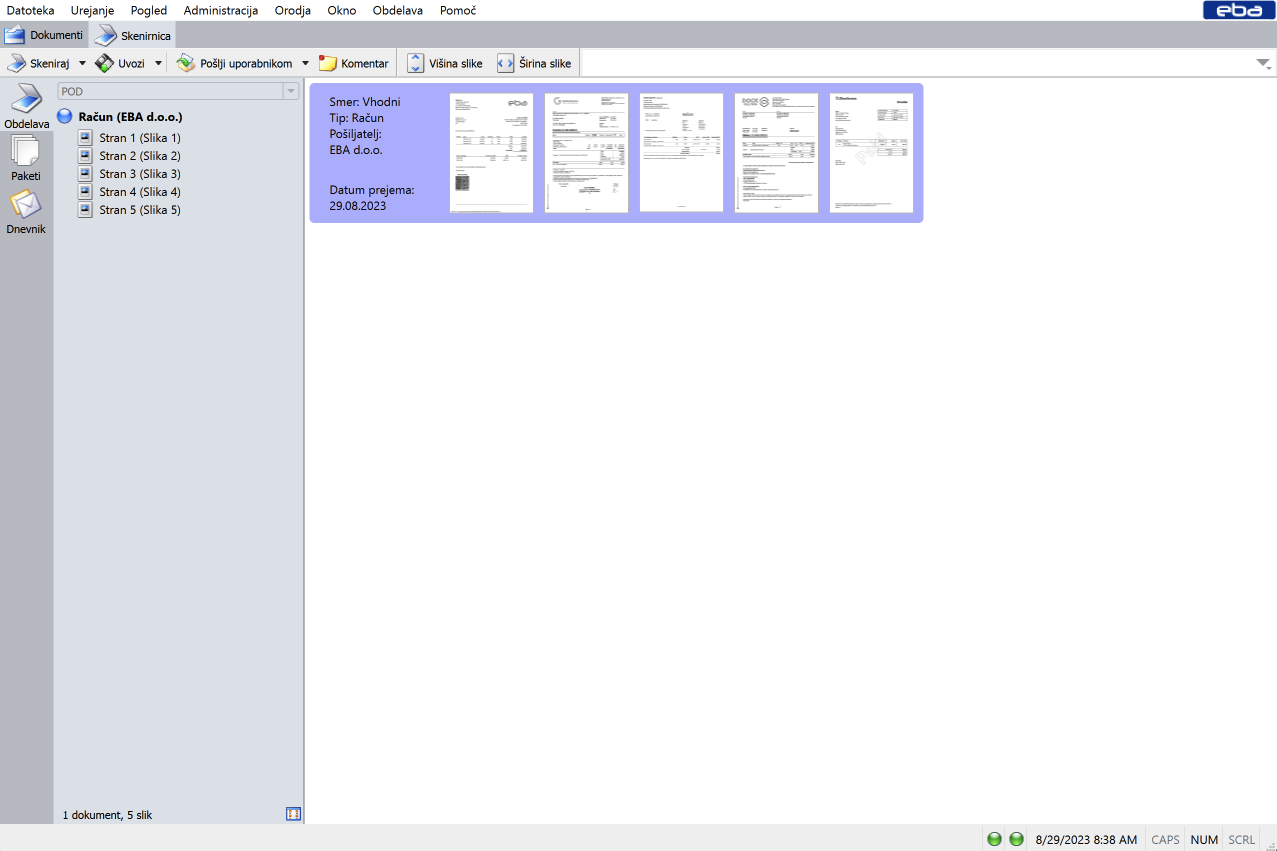Select Stran 3 (Slika 3) in the tree
The width and height of the screenshot is (1277, 851).
(x=139, y=174)
